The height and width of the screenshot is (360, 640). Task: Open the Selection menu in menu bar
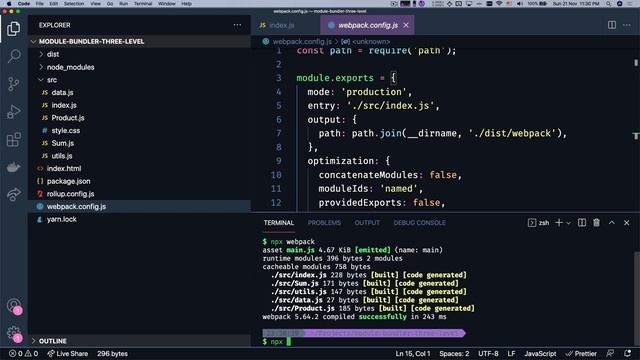74,4
